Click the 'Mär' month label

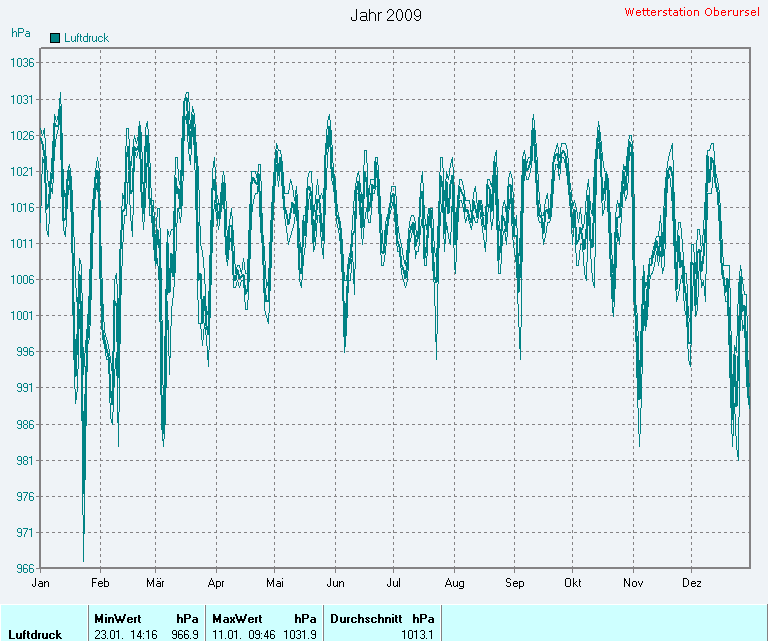(x=155, y=583)
